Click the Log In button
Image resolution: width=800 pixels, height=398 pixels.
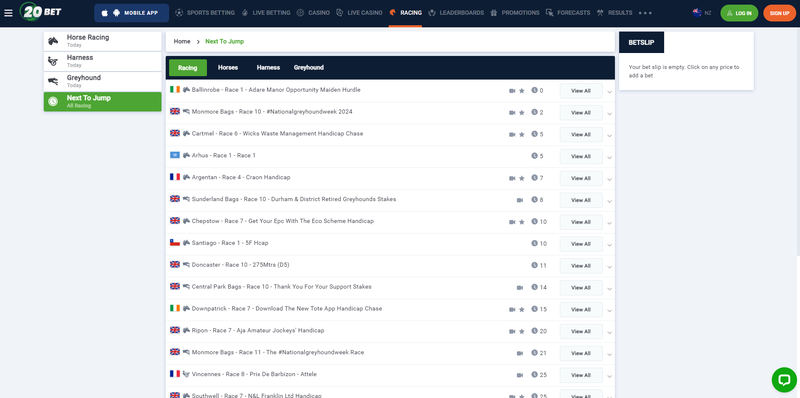click(x=739, y=13)
